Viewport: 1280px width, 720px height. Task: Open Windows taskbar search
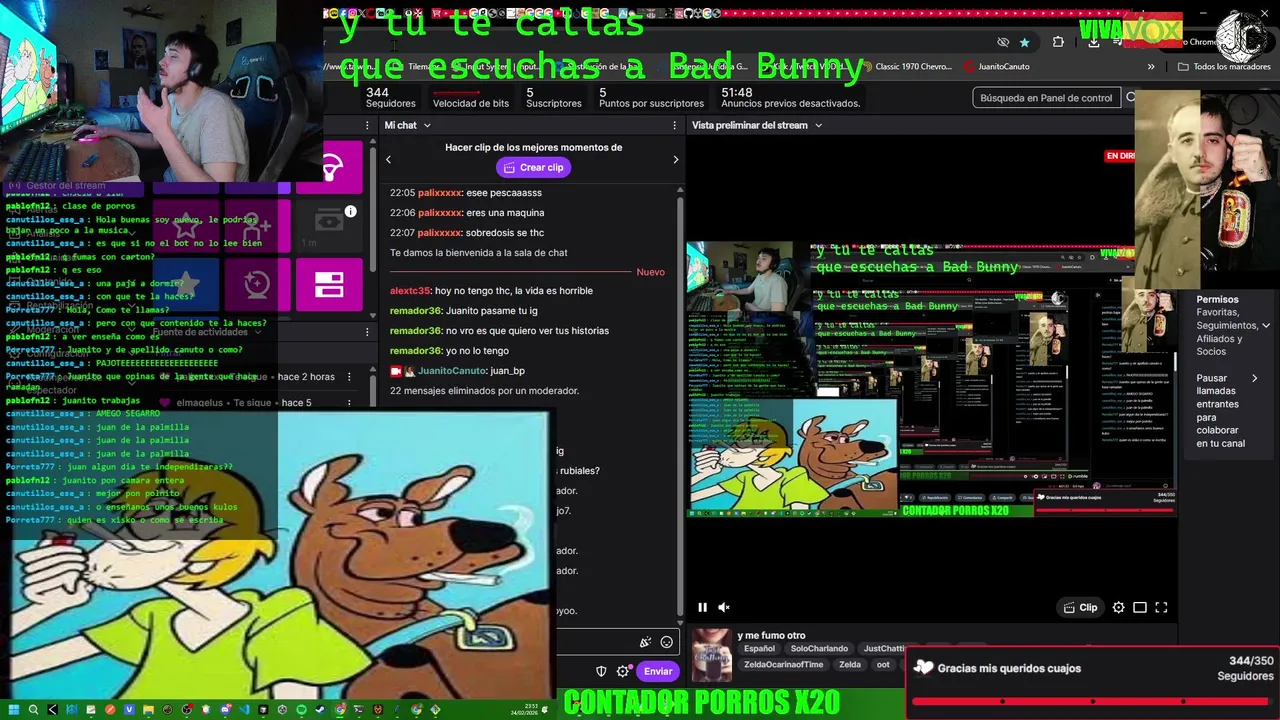(34, 709)
